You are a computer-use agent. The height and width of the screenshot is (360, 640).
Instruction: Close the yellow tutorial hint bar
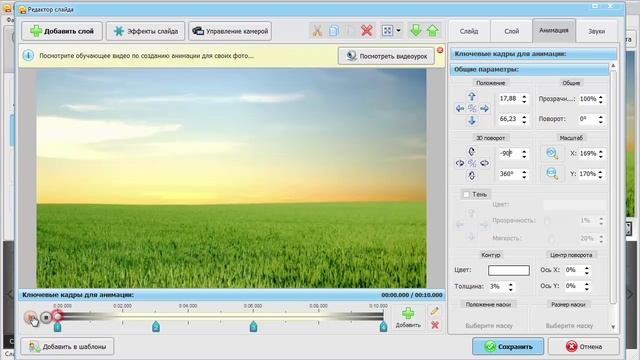click(440, 50)
